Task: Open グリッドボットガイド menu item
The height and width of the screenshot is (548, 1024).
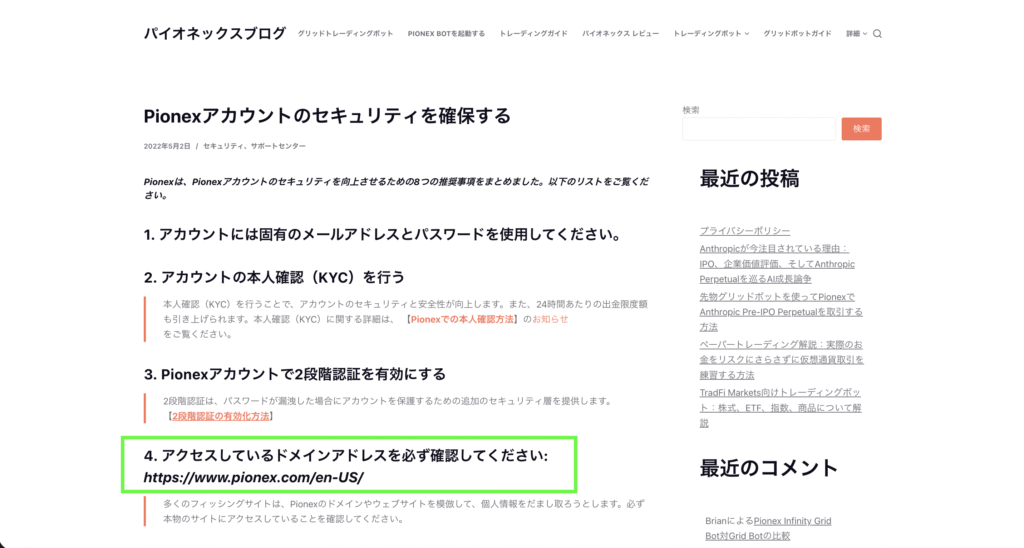Action: pos(797,34)
